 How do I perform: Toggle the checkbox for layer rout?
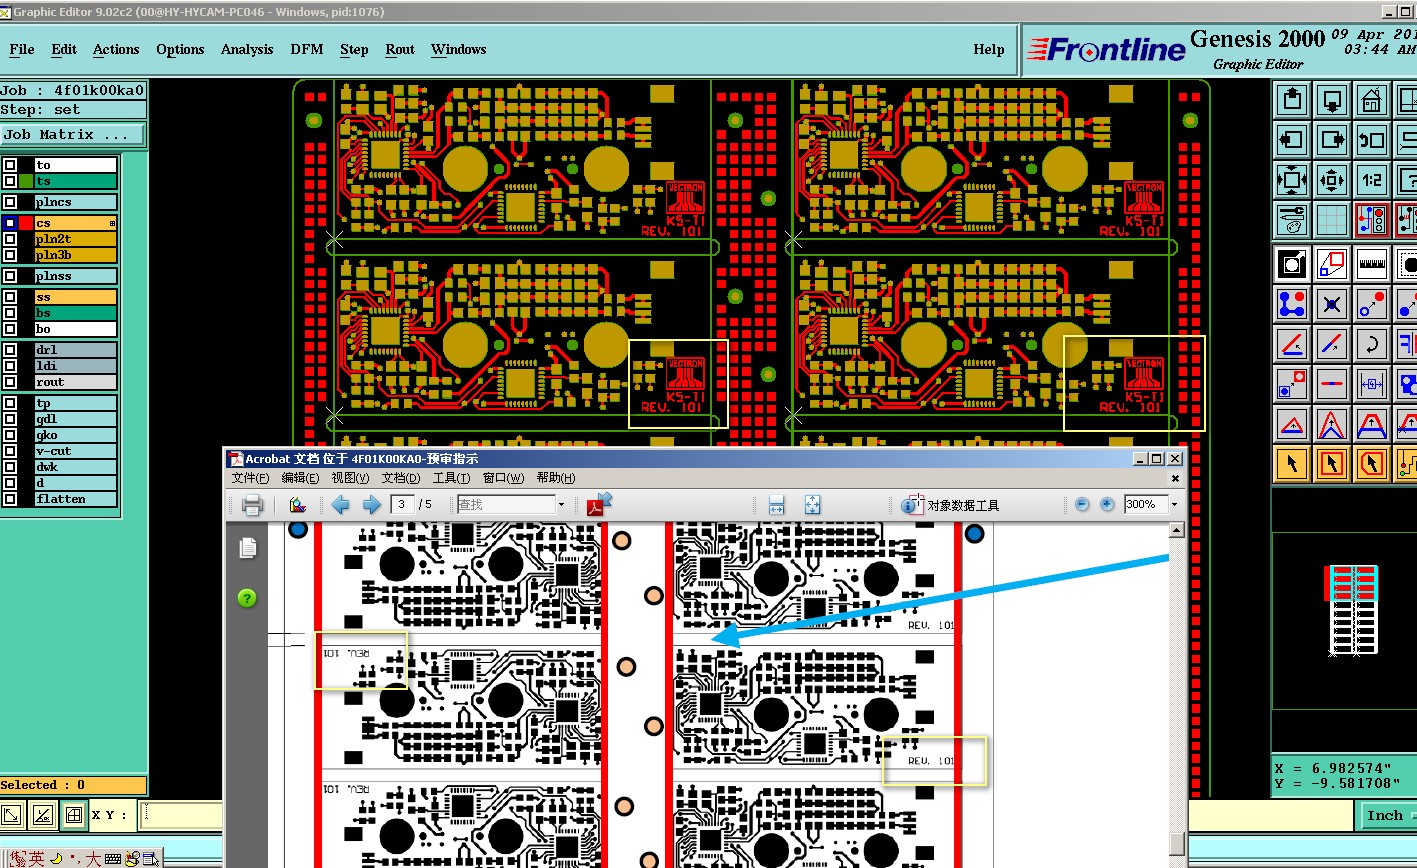[x=10, y=382]
